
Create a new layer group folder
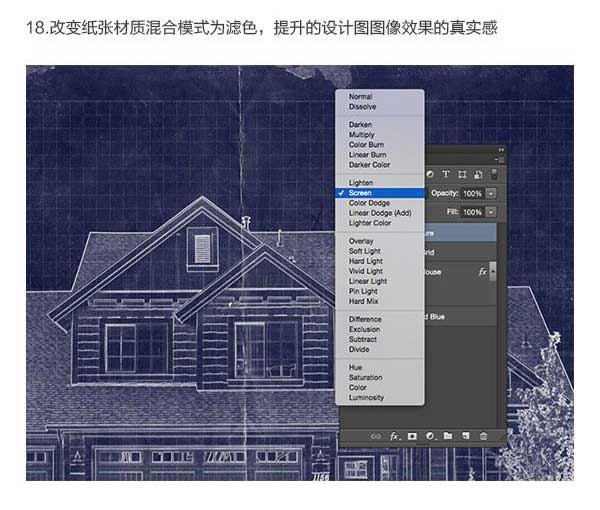pos(448,436)
